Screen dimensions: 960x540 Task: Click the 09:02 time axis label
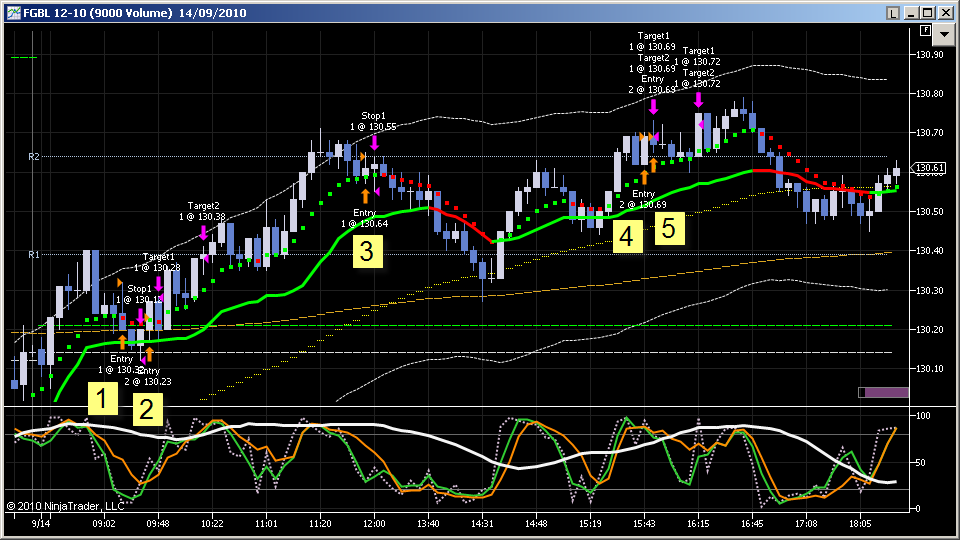(104, 523)
